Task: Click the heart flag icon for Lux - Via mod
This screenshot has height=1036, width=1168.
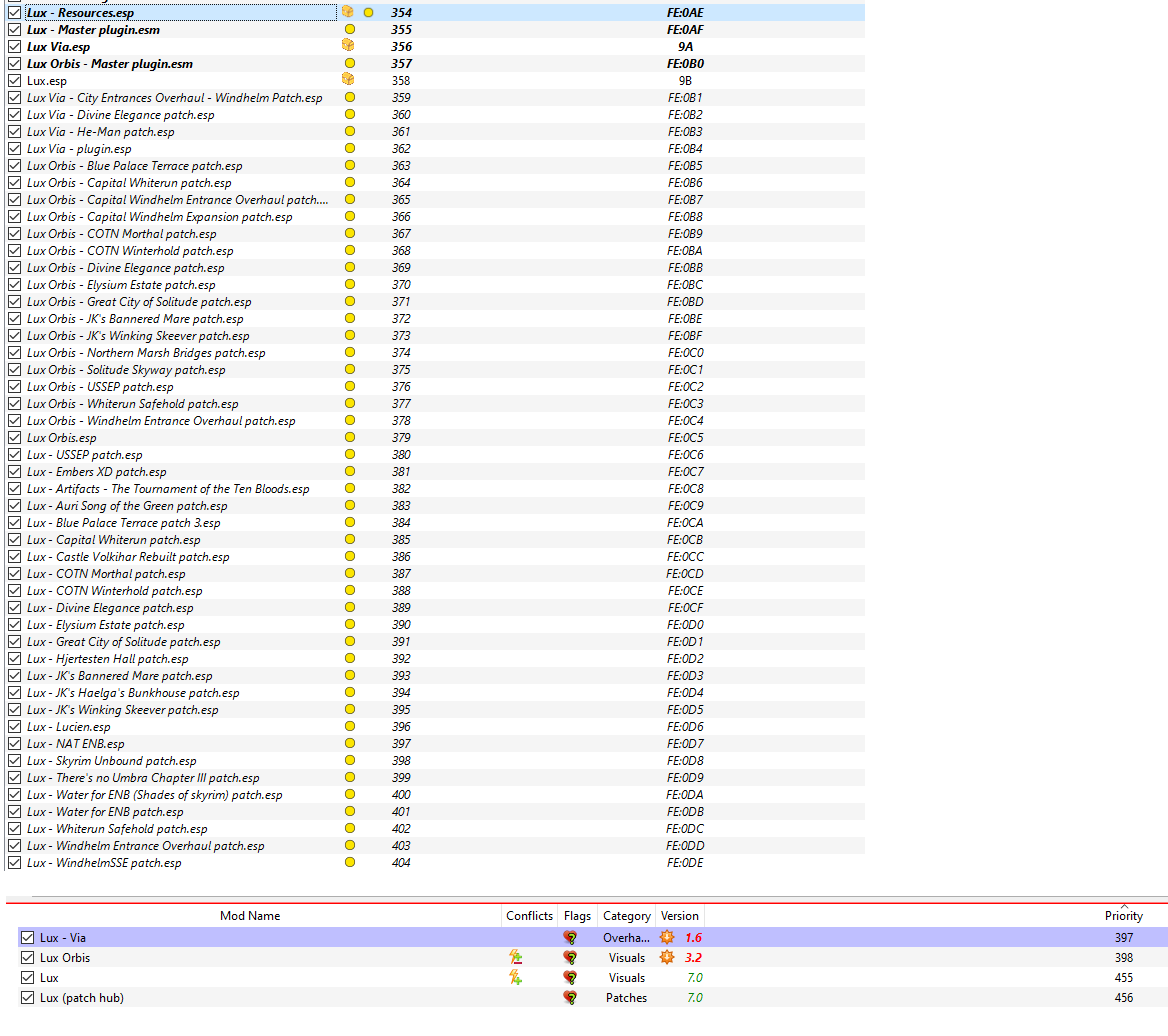Action: 570,938
